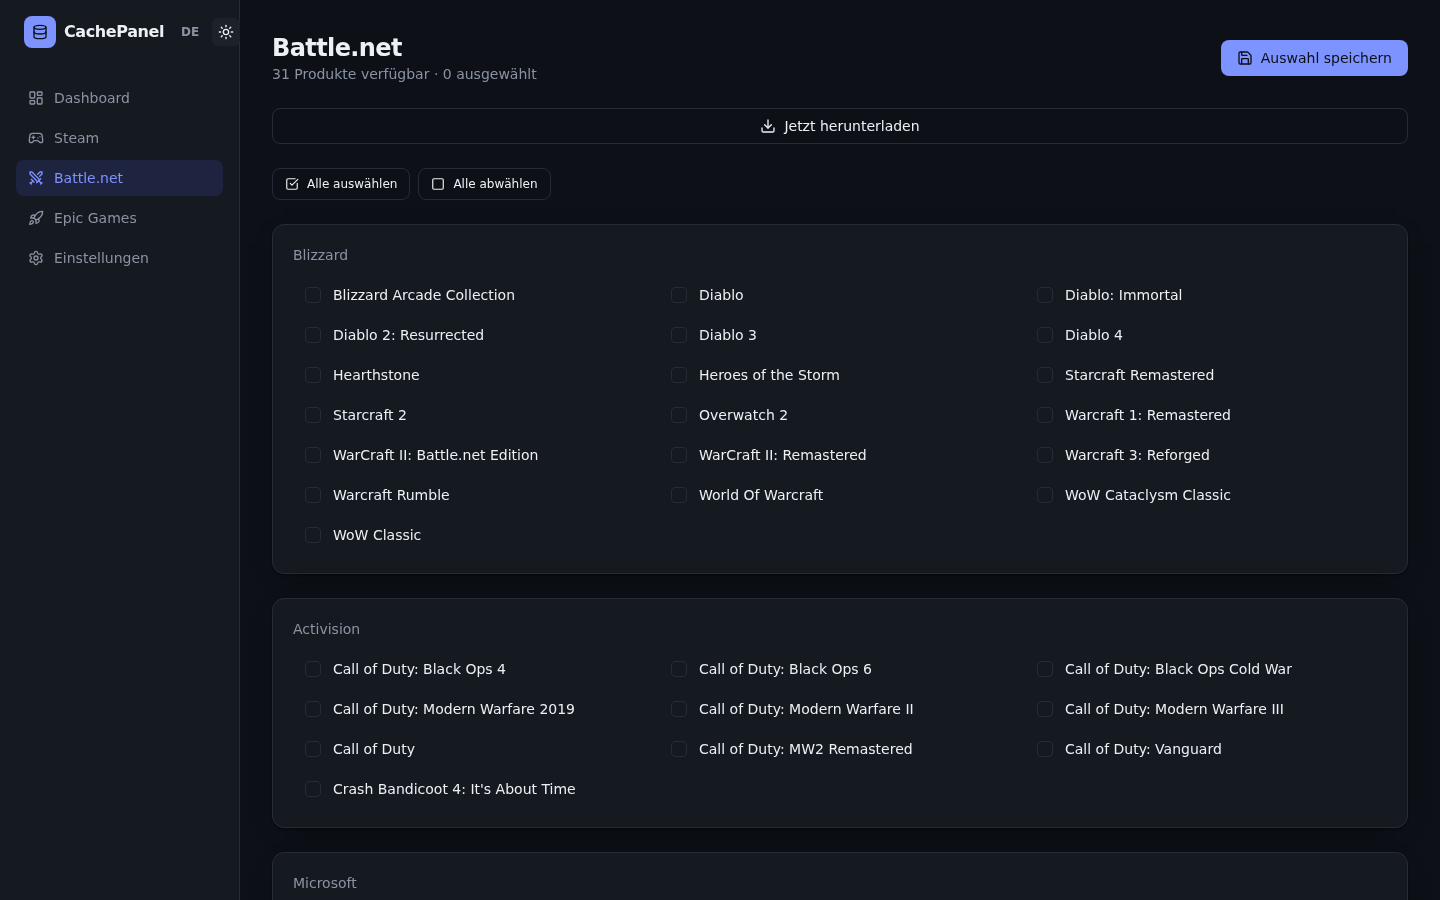Enable Call of Duty: Black Ops 4 checkbox
1440x900 pixels.
point(313,669)
